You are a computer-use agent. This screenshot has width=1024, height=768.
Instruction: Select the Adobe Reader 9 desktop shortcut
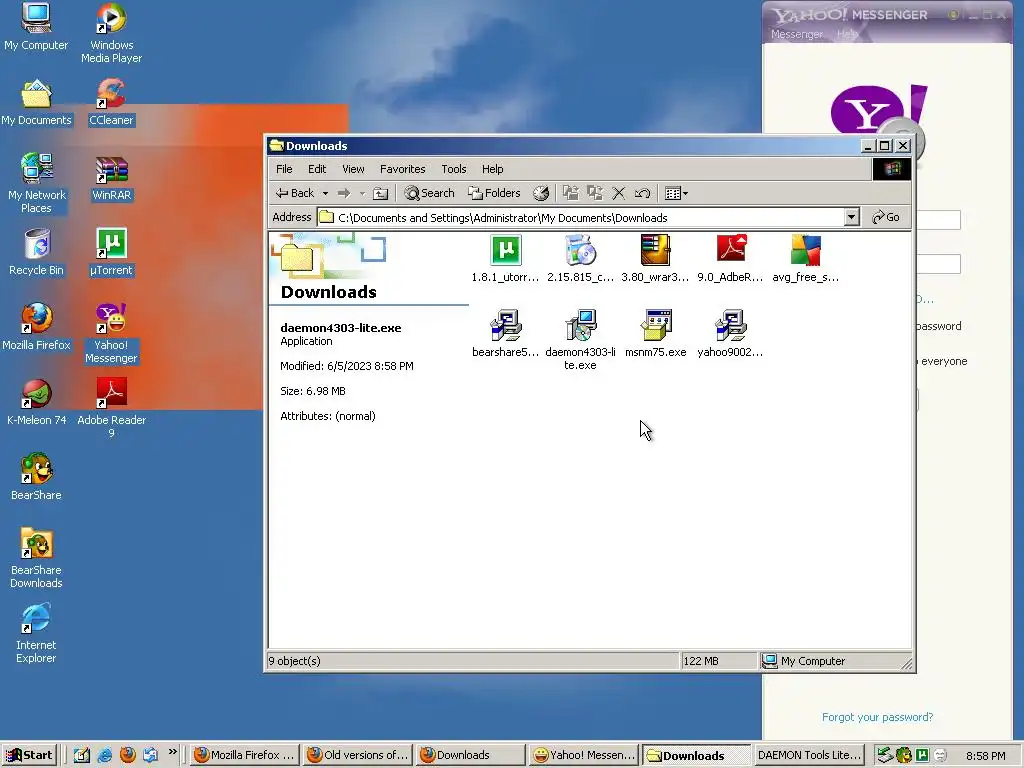(111, 409)
